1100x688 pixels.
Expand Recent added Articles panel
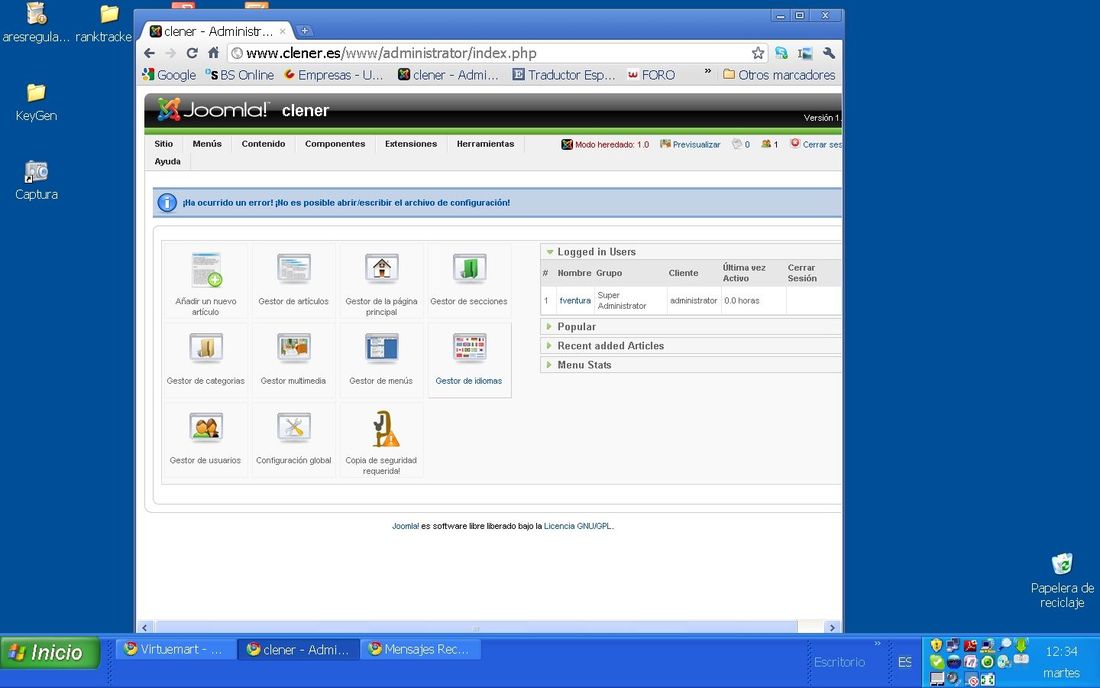[550, 346]
